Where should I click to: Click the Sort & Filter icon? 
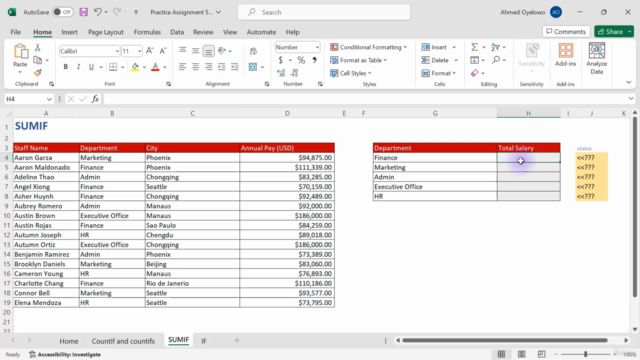(496, 47)
